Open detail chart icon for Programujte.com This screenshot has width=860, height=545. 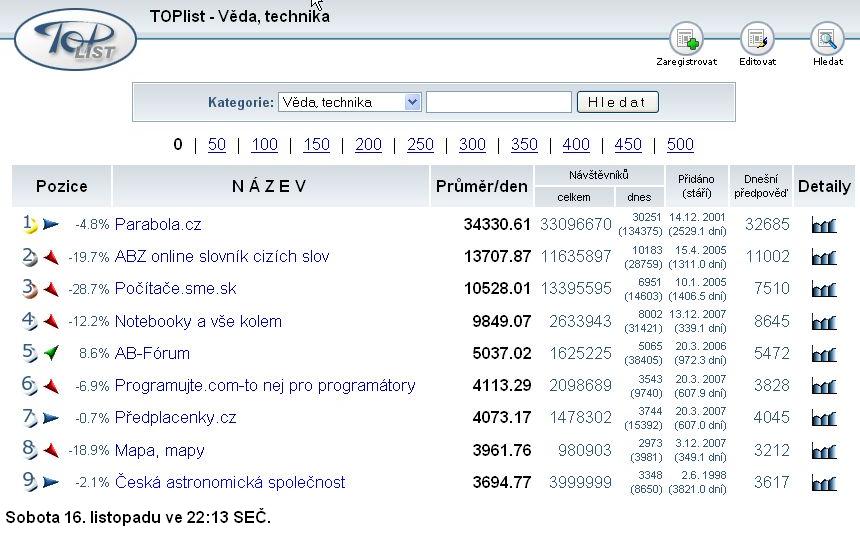click(x=824, y=387)
